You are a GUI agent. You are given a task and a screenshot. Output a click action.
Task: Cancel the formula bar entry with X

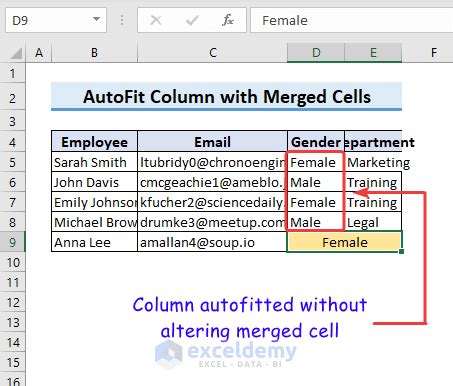[x=155, y=20]
